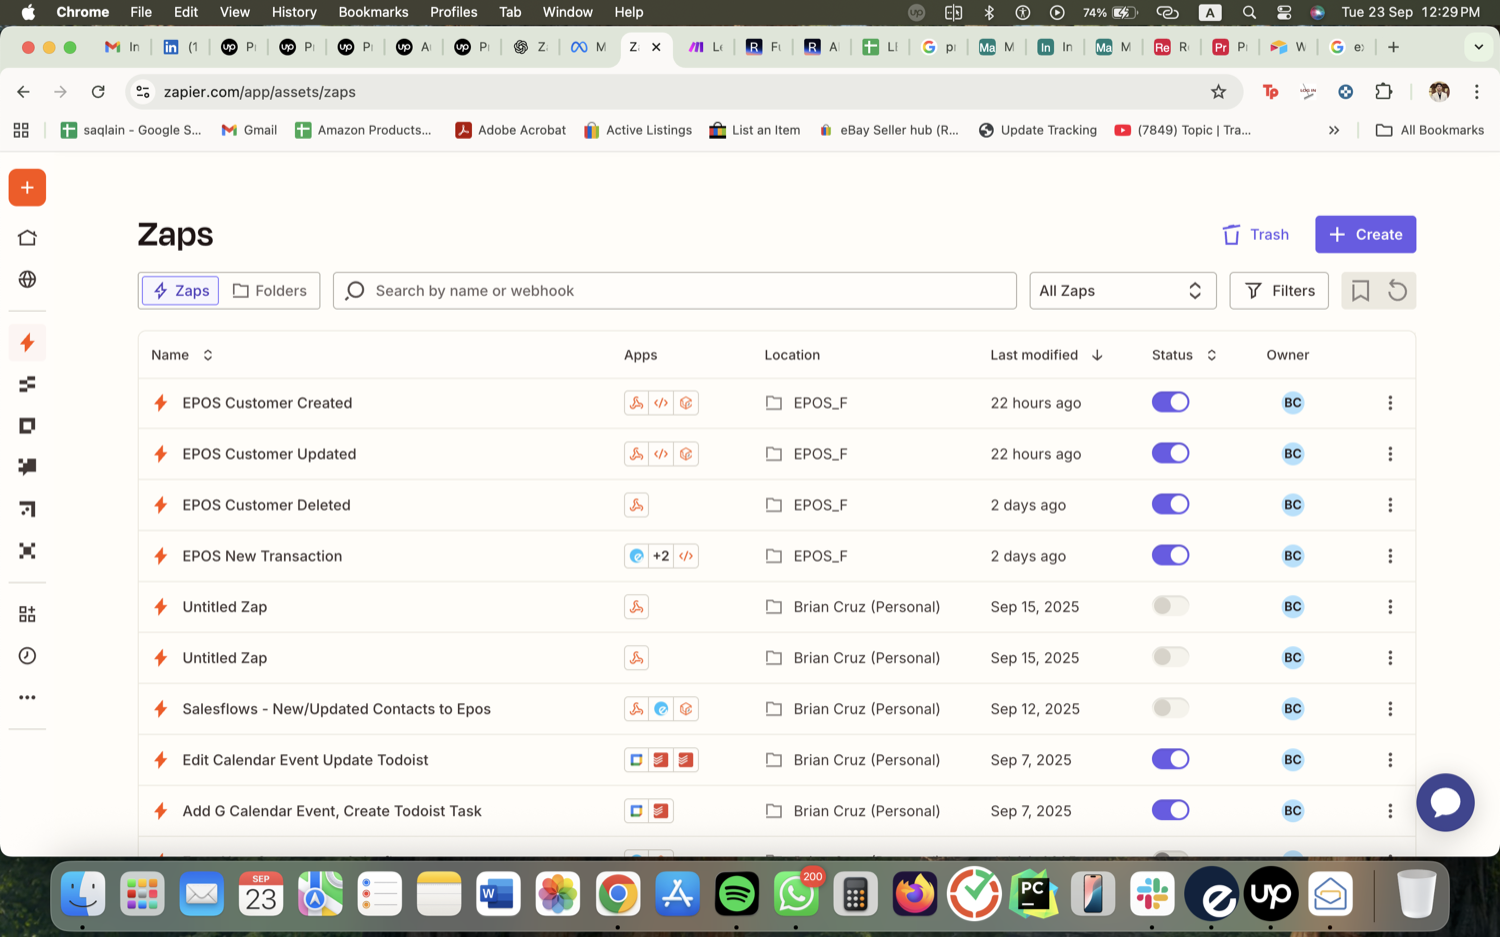Open the globe Discover icon in sidebar

point(27,279)
